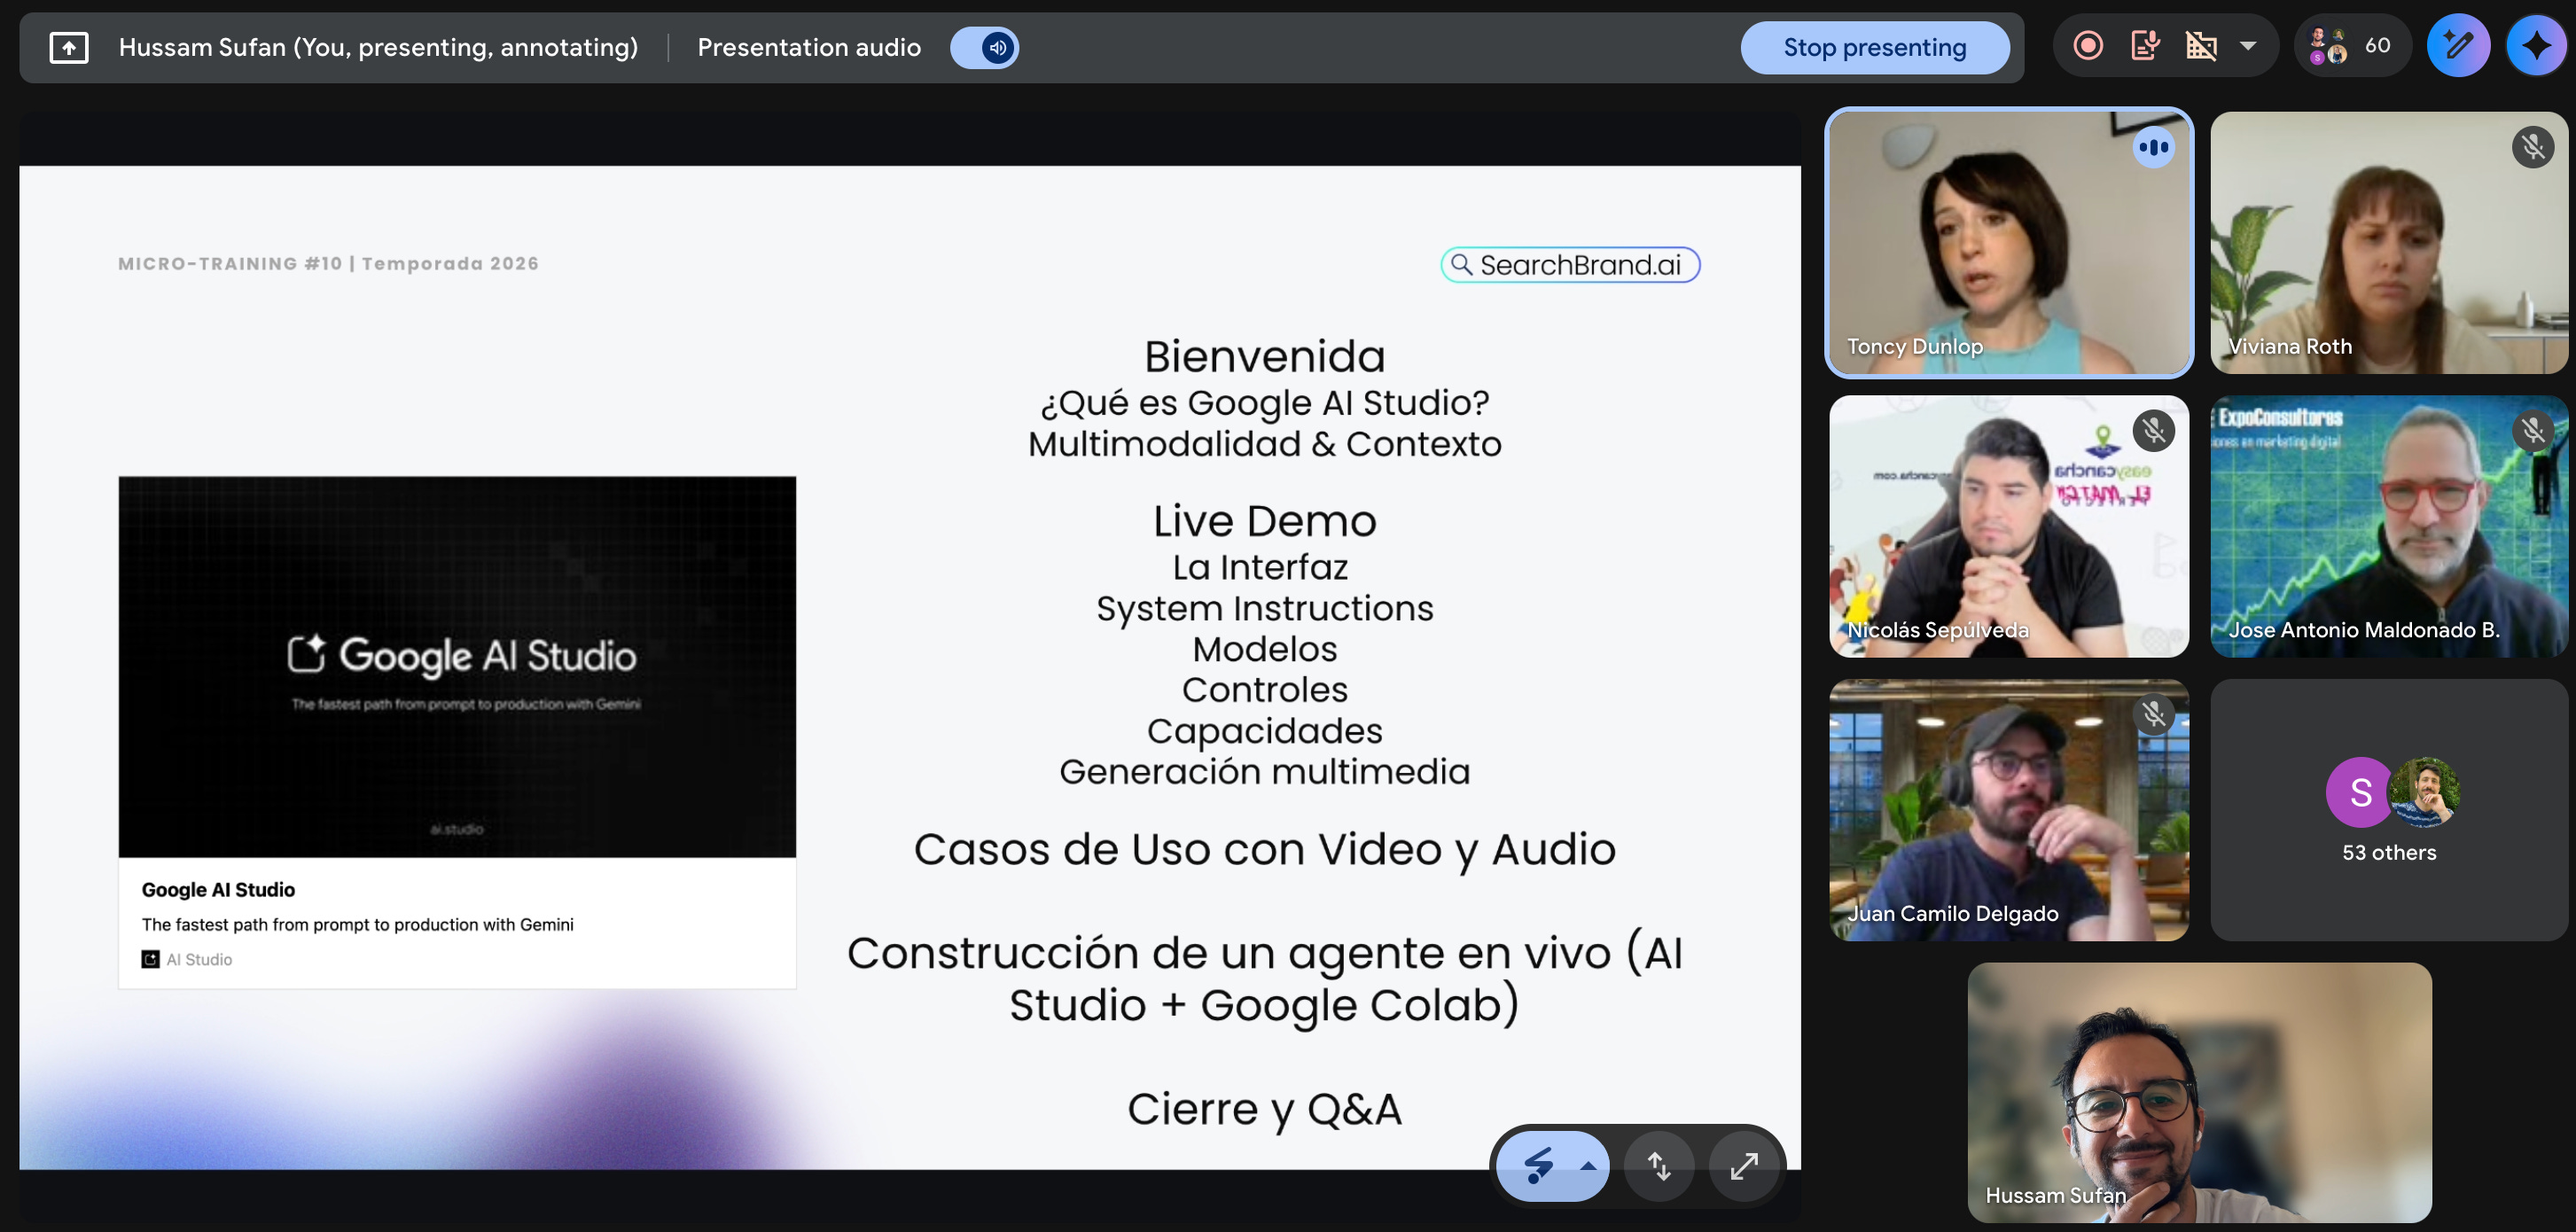The width and height of the screenshot is (2576, 1232).
Task: Click the 'Cierre y Q&A' heading
Action: coord(1264,1109)
